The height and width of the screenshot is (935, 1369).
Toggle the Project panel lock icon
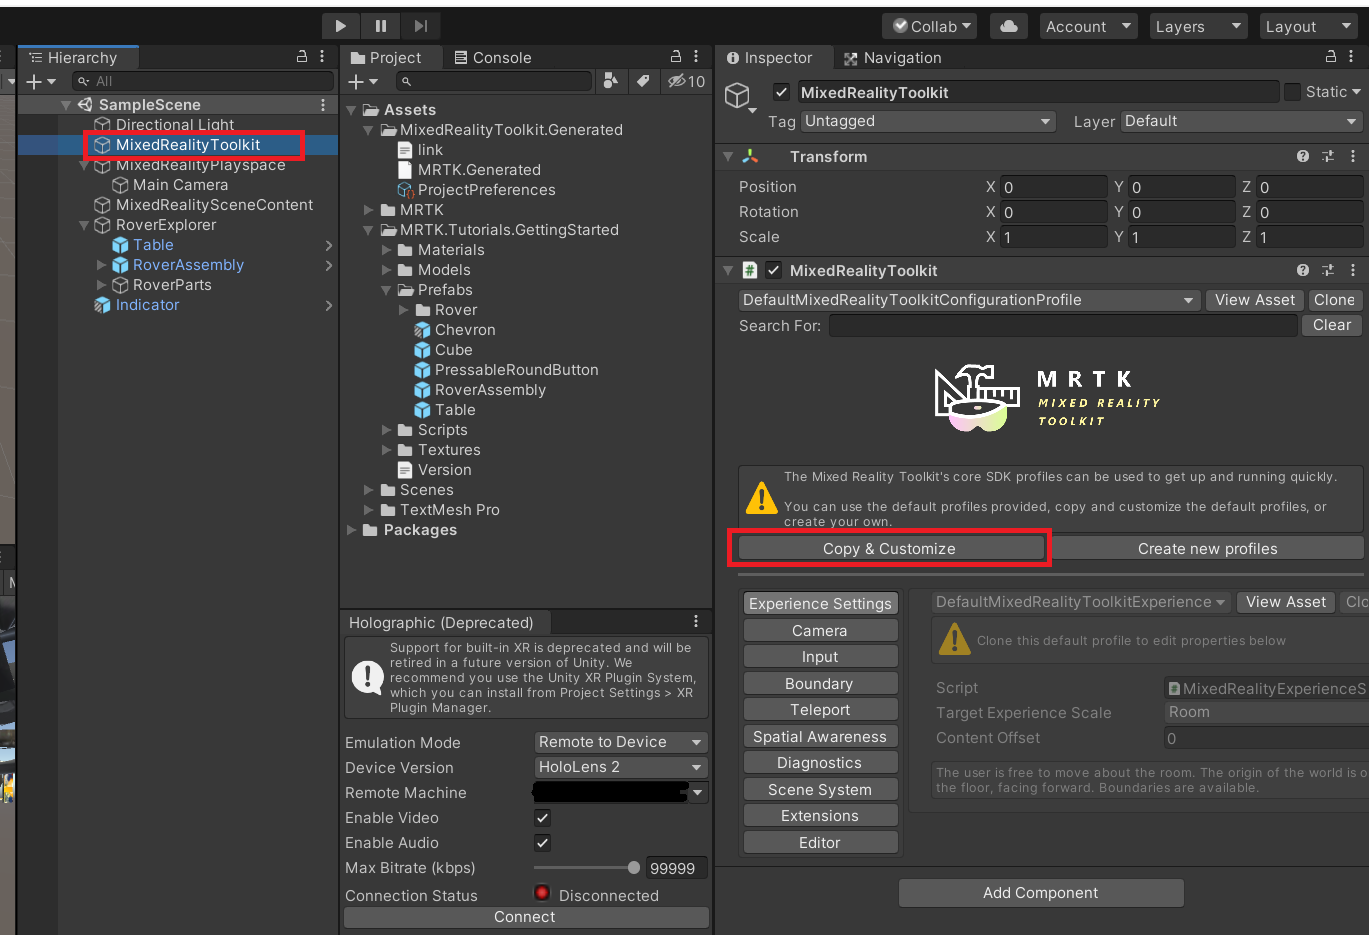tap(676, 57)
